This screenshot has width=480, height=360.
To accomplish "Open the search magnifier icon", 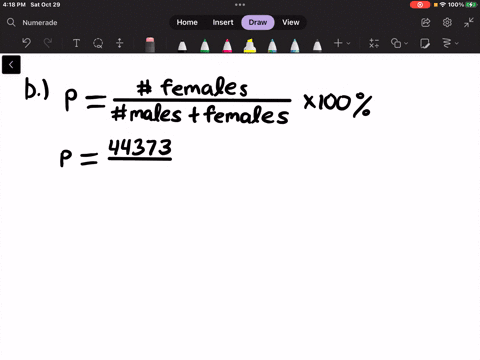I will pyautogui.click(x=11, y=22).
